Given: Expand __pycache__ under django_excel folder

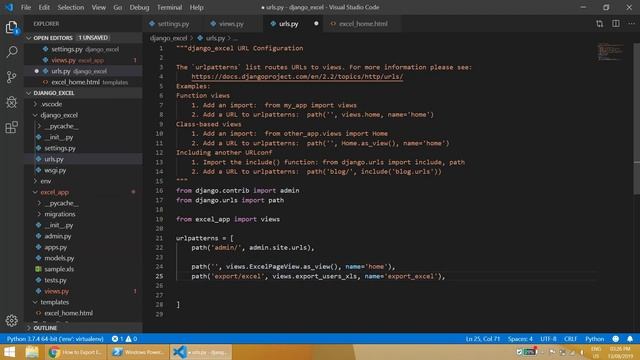Looking at the screenshot, I should coord(83,126).
